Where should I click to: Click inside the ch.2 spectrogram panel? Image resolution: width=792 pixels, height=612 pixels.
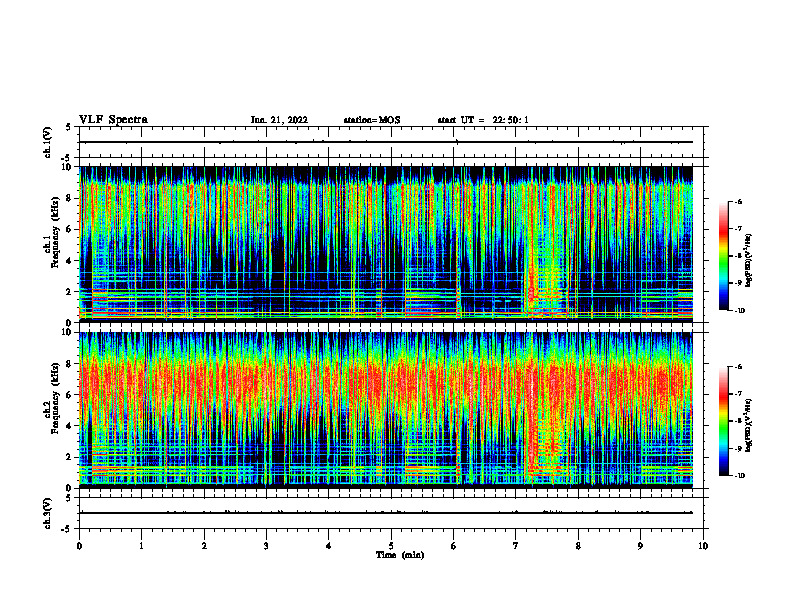click(x=386, y=410)
